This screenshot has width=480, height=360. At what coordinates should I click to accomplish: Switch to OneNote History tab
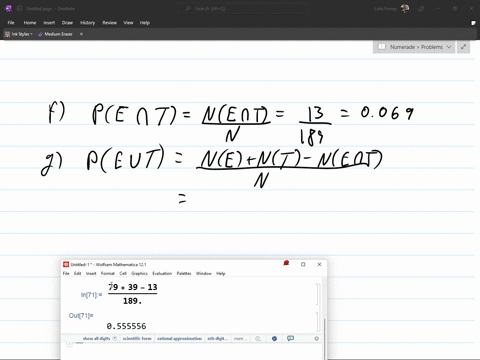[x=87, y=23]
